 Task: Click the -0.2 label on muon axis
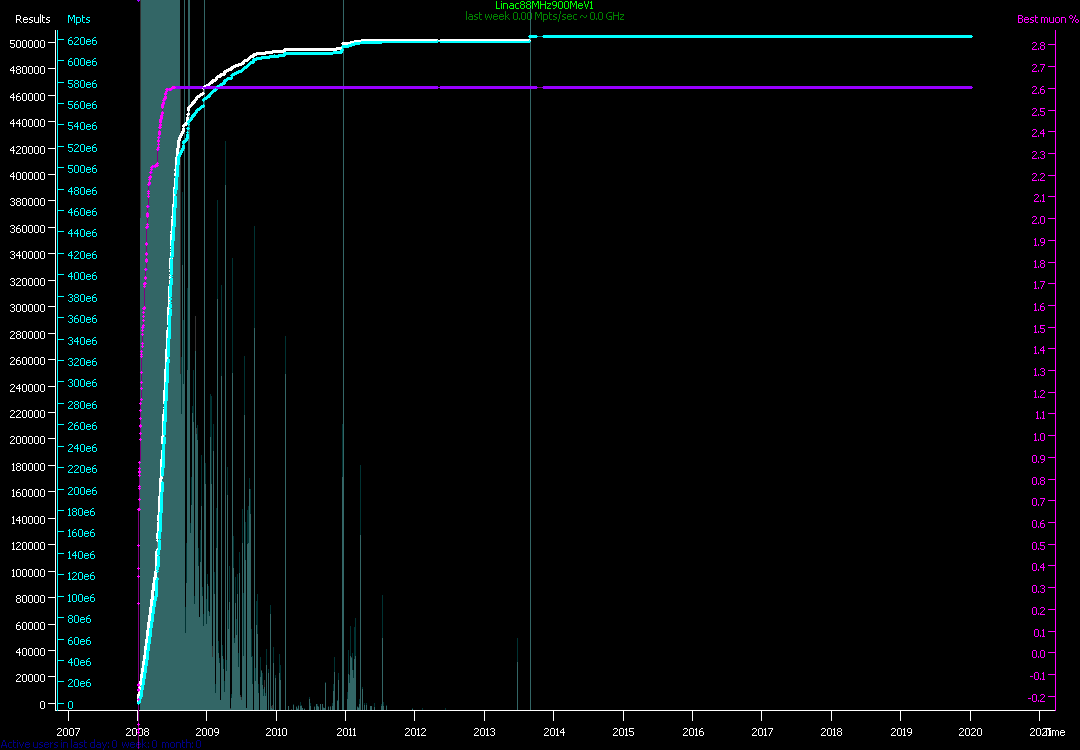point(1038,698)
